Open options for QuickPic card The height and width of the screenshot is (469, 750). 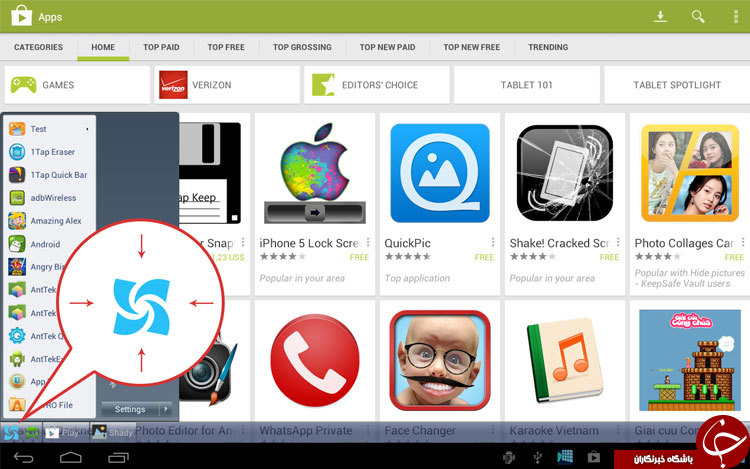493,242
